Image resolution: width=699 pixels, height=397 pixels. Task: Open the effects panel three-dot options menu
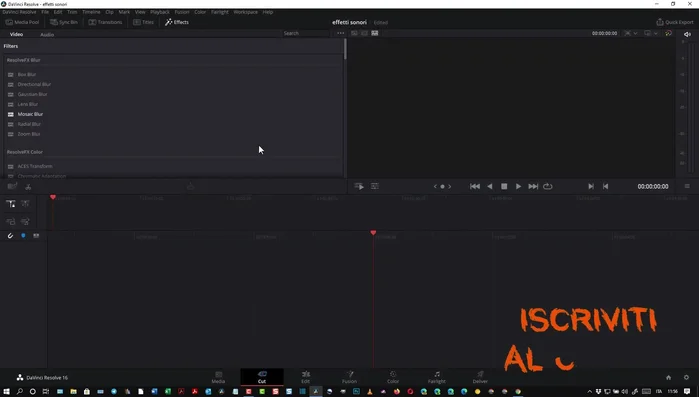[341, 33]
